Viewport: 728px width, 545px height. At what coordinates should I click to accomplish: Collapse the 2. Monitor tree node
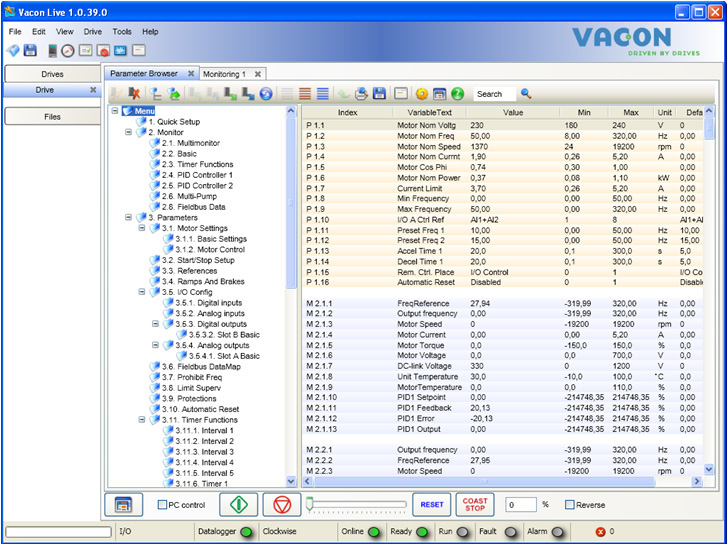point(129,132)
